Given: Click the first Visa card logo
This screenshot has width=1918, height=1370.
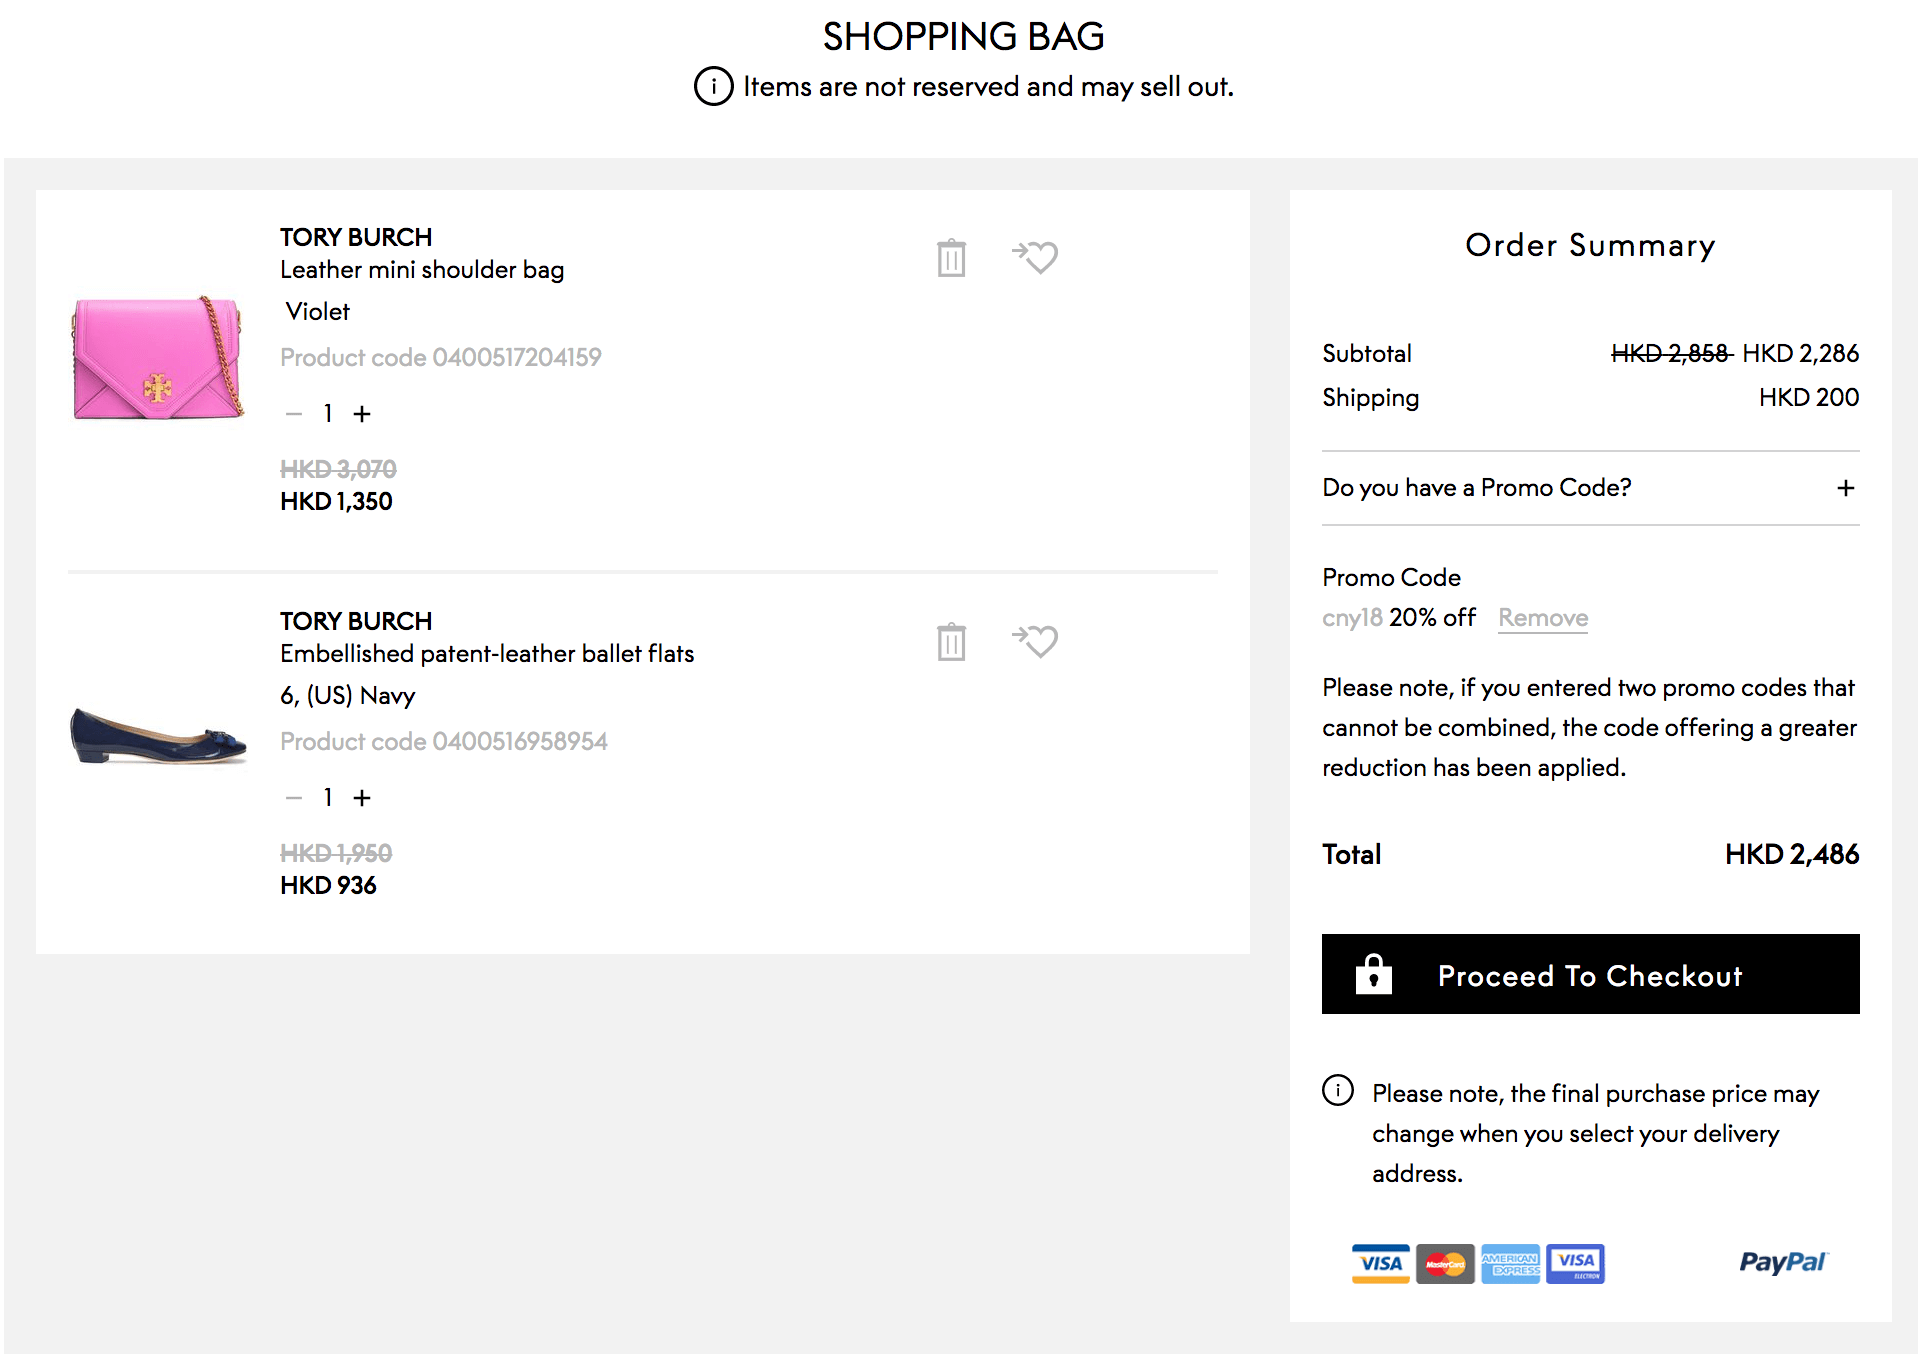Looking at the screenshot, I should coord(1380,1263).
